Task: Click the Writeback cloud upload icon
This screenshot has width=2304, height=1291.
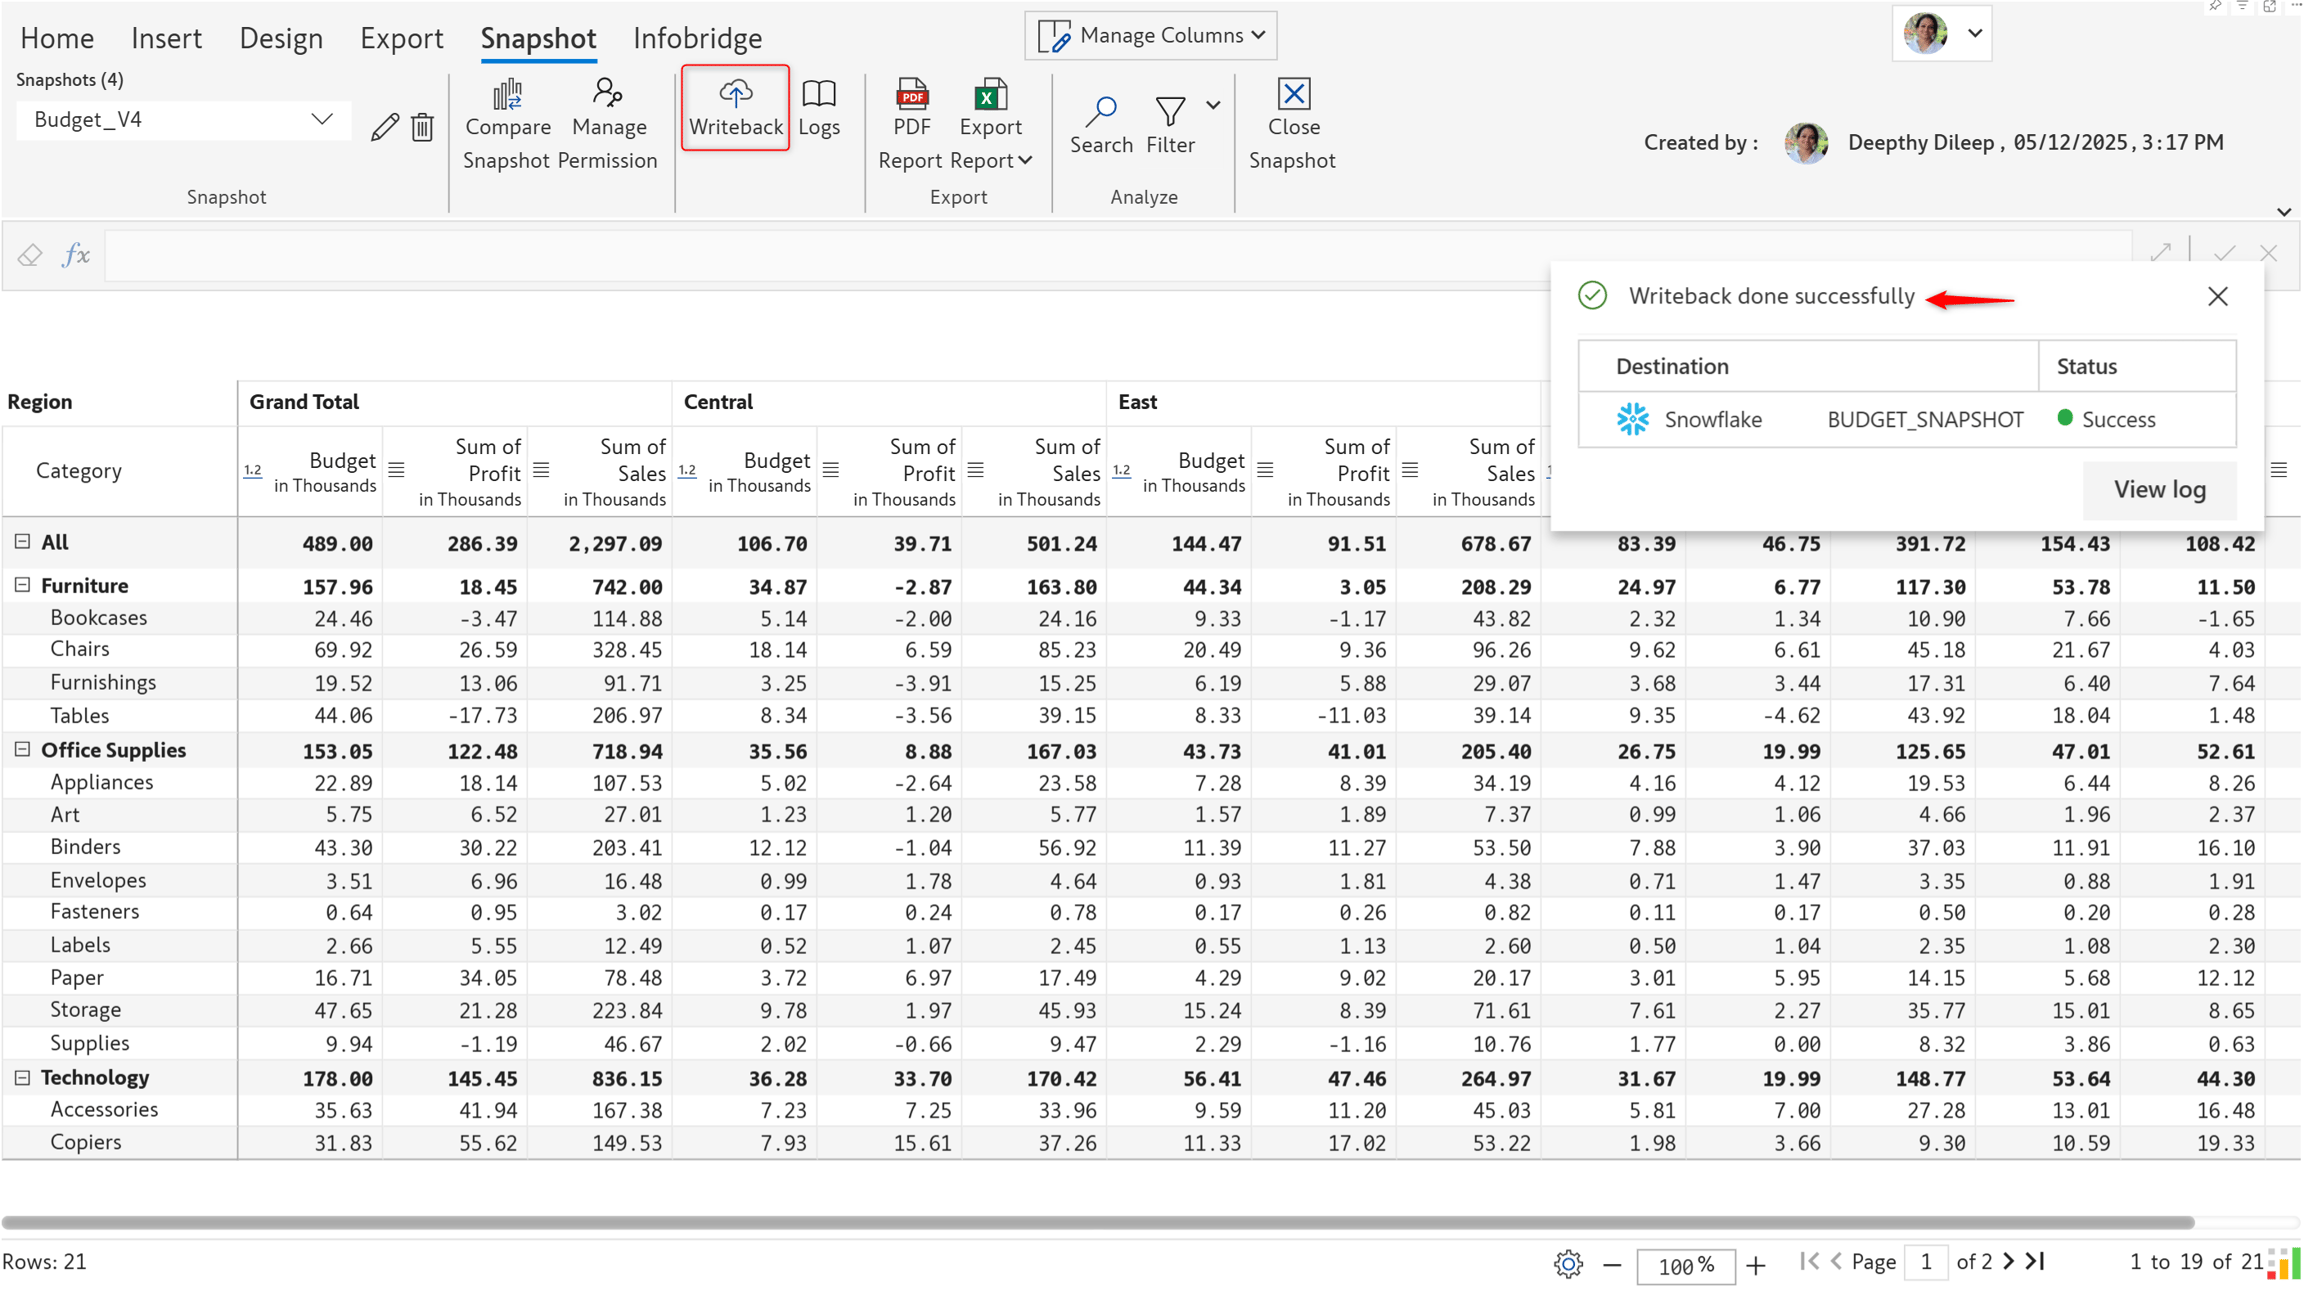Action: (x=735, y=94)
